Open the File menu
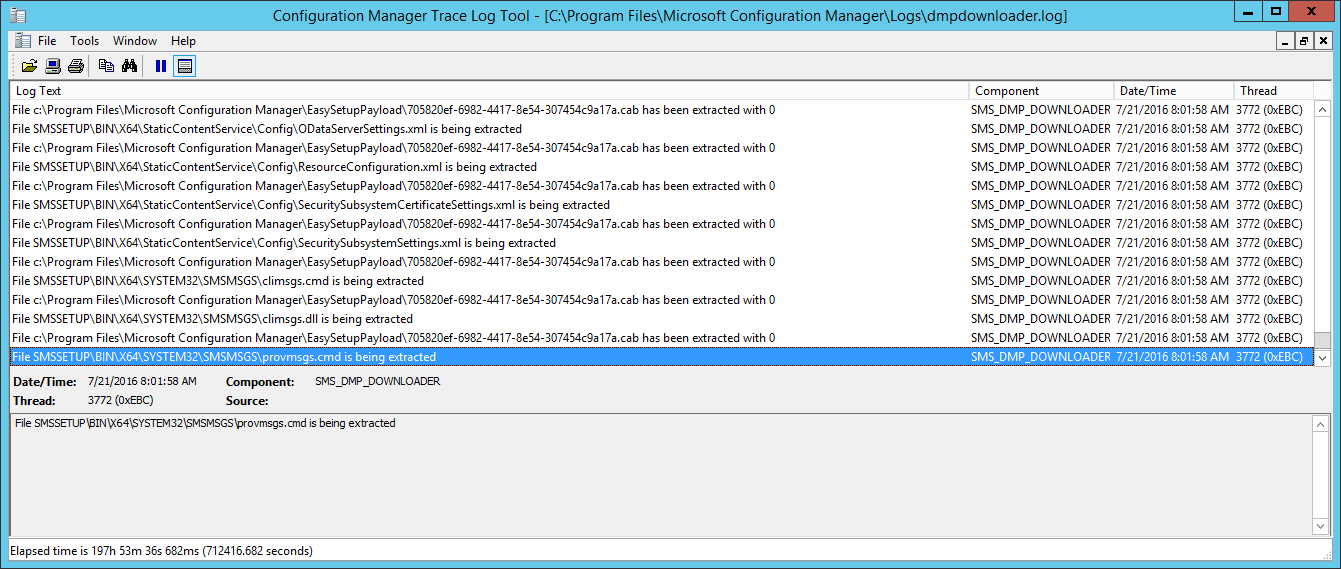1341x569 pixels. (47, 41)
